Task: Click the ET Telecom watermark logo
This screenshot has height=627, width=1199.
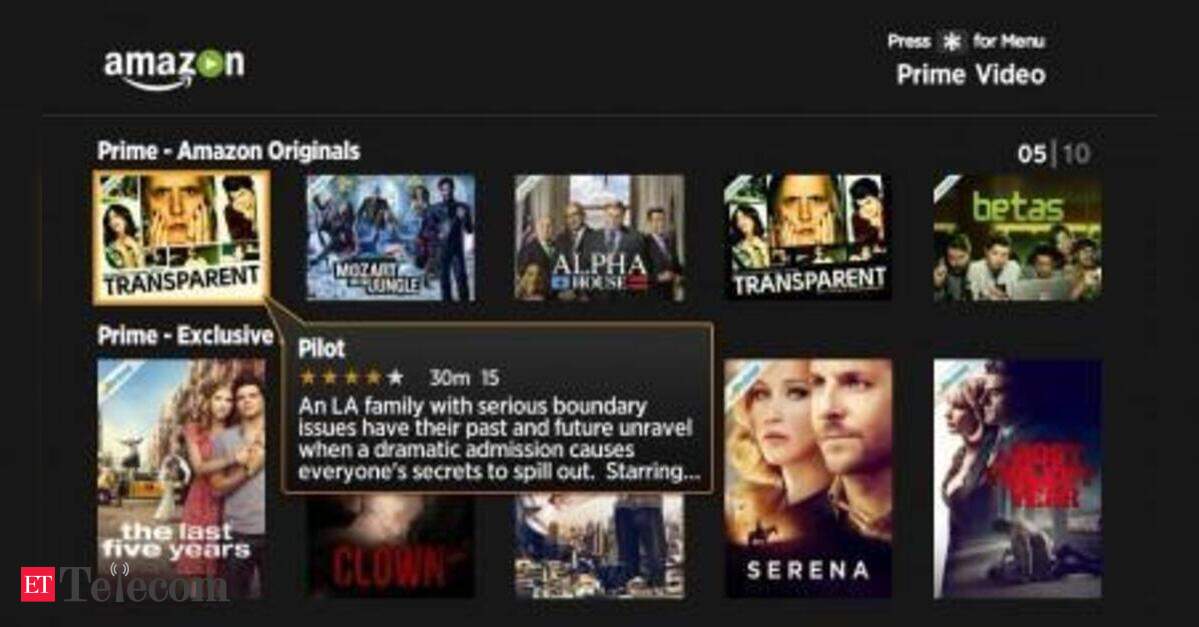Action: click(124, 584)
